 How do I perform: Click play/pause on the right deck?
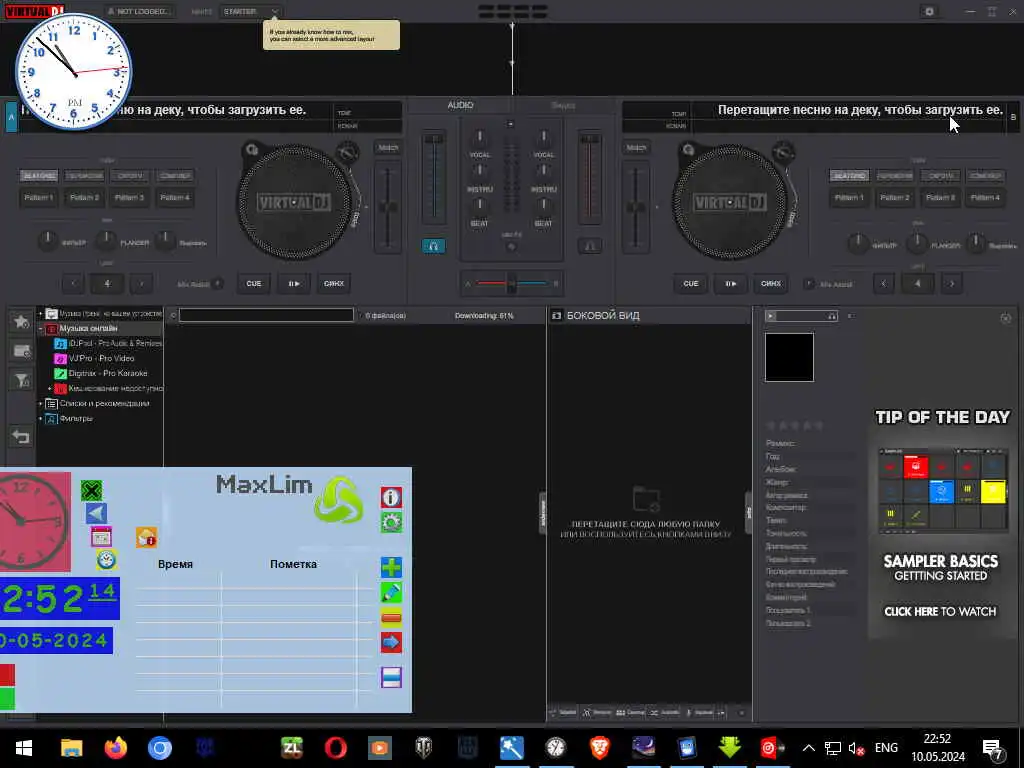pyautogui.click(x=730, y=283)
